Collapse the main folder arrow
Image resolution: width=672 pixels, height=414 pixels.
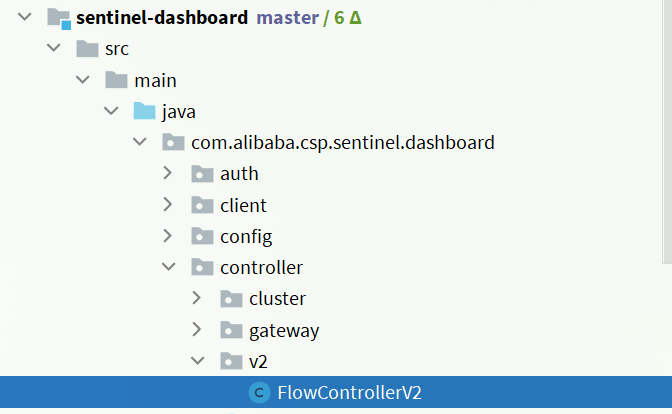pyautogui.click(x=82, y=80)
